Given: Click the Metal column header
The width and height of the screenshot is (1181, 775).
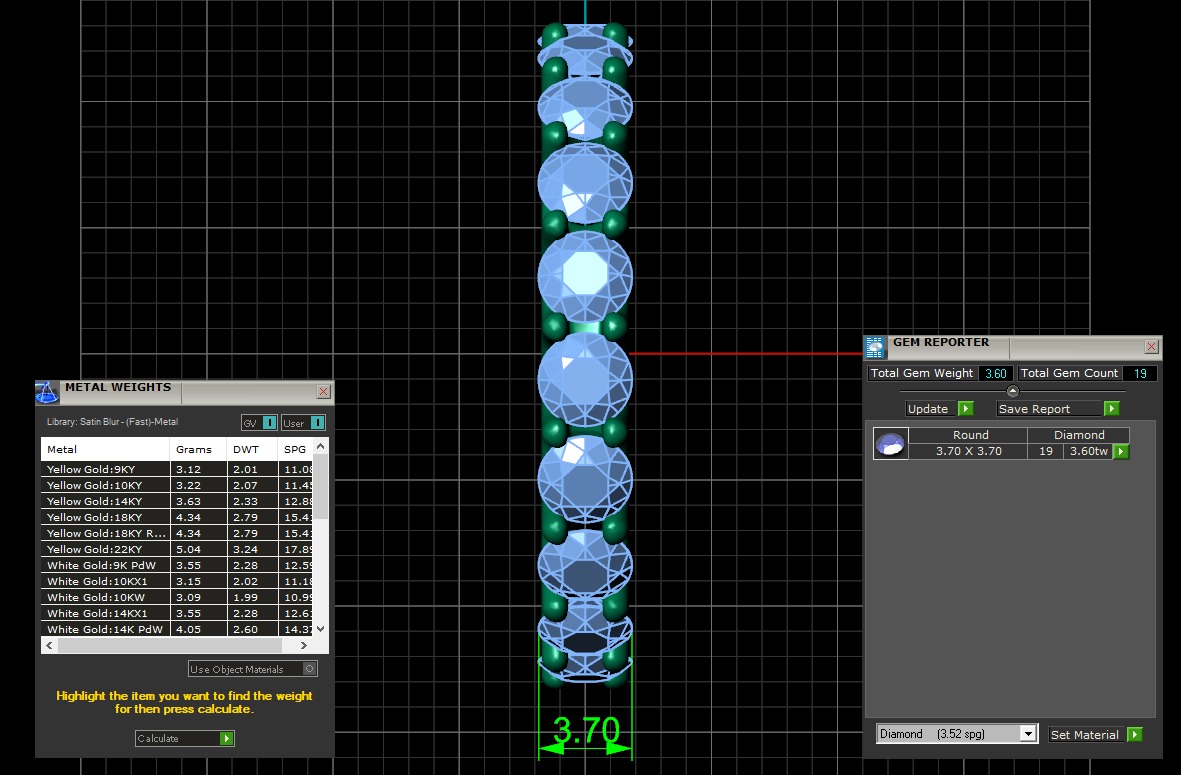Looking at the screenshot, I should pos(105,450).
